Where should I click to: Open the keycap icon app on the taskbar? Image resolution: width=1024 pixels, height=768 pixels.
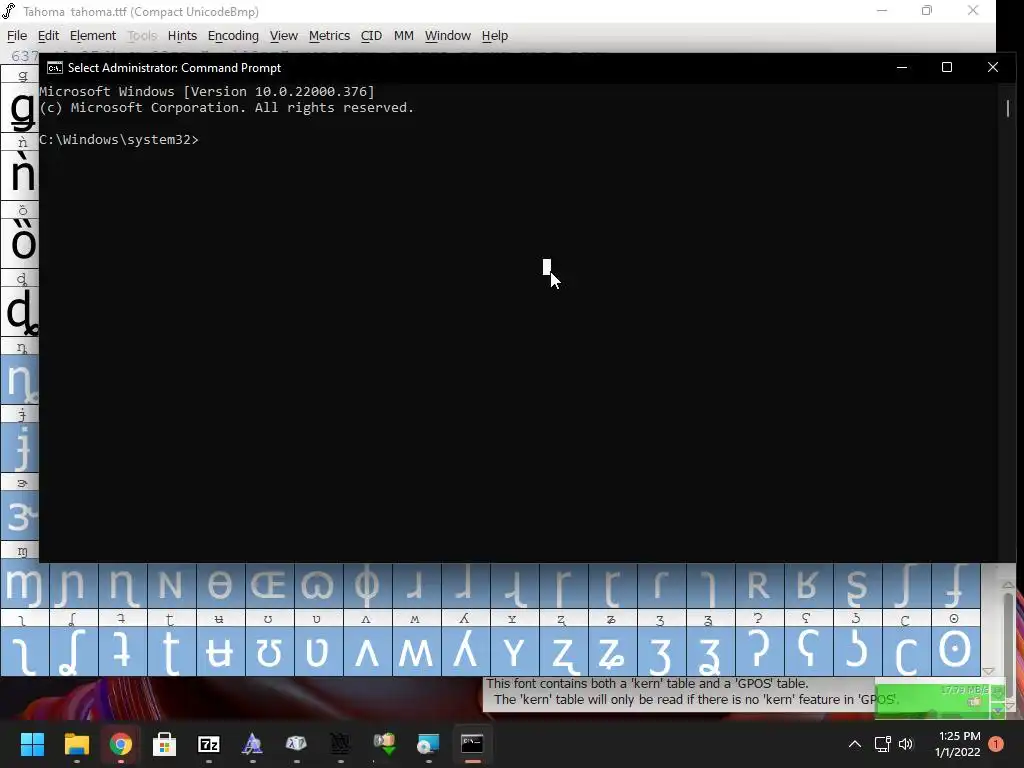(x=296, y=744)
